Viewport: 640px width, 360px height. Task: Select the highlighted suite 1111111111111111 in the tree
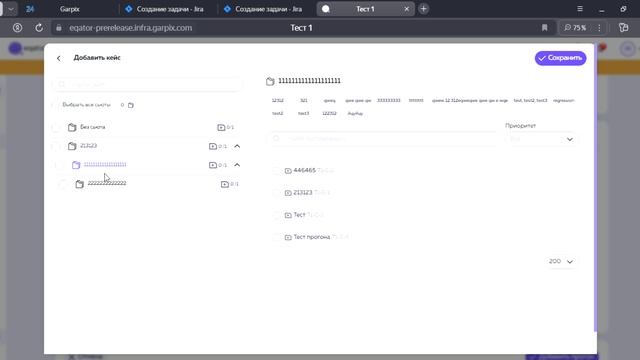[105, 164]
